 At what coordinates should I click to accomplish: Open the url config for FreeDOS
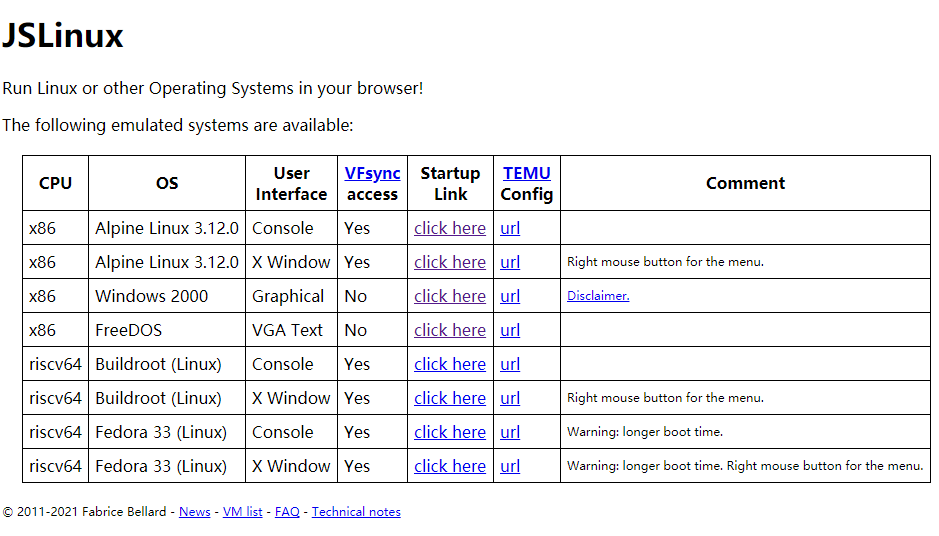(x=510, y=331)
